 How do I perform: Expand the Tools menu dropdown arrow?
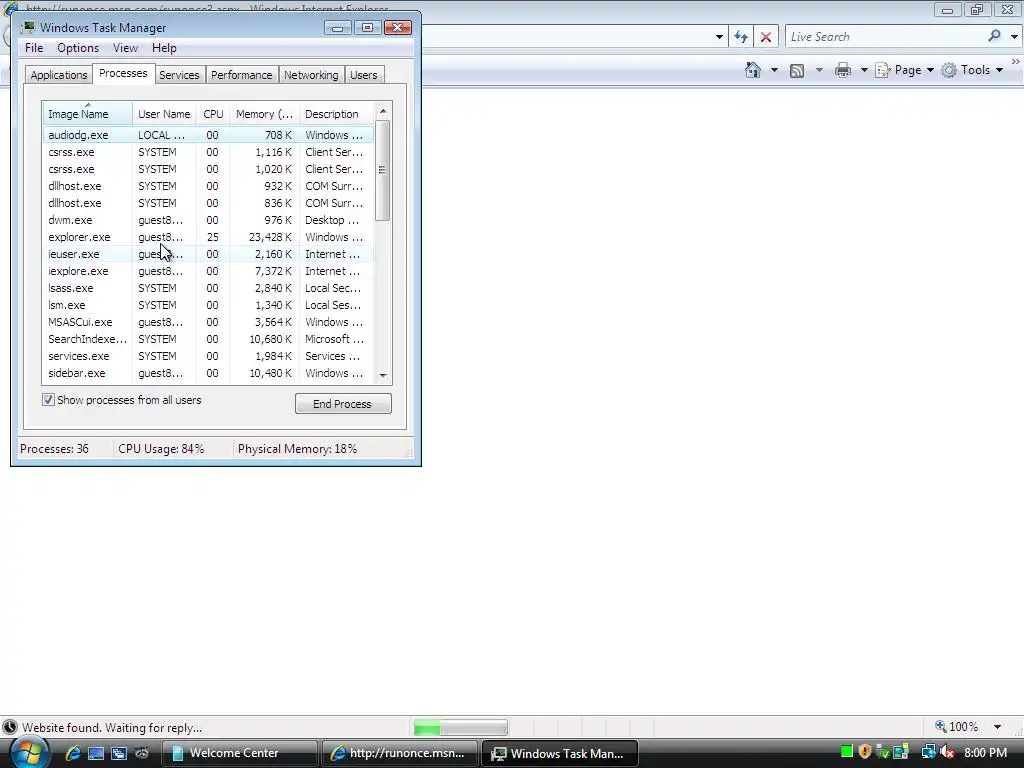(x=999, y=70)
